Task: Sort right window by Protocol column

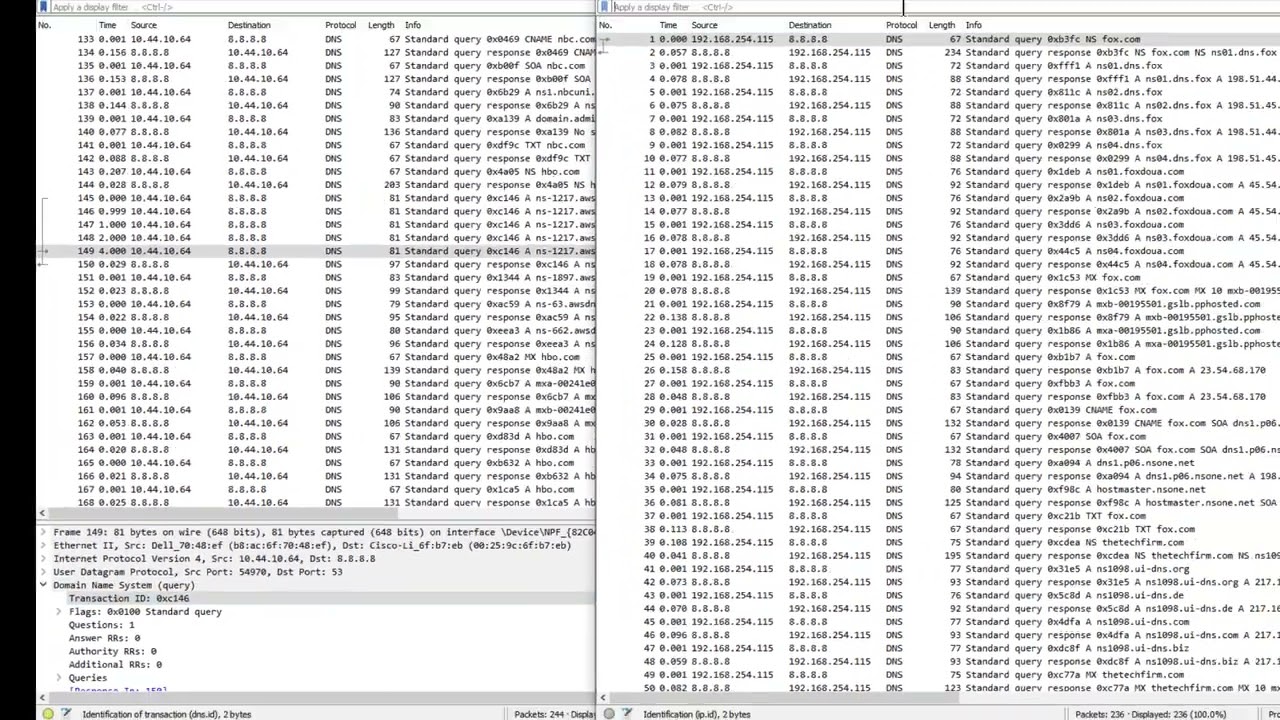Action: click(x=901, y=25)
